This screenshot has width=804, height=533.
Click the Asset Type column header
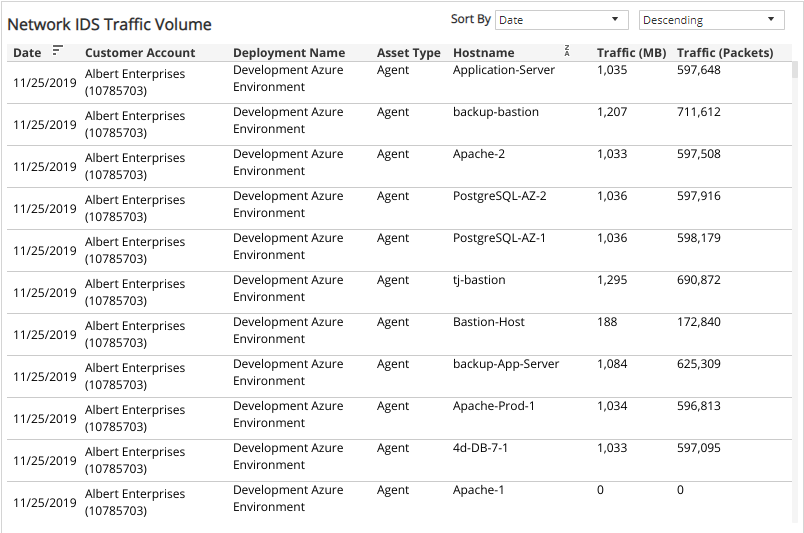pos(409,53)
